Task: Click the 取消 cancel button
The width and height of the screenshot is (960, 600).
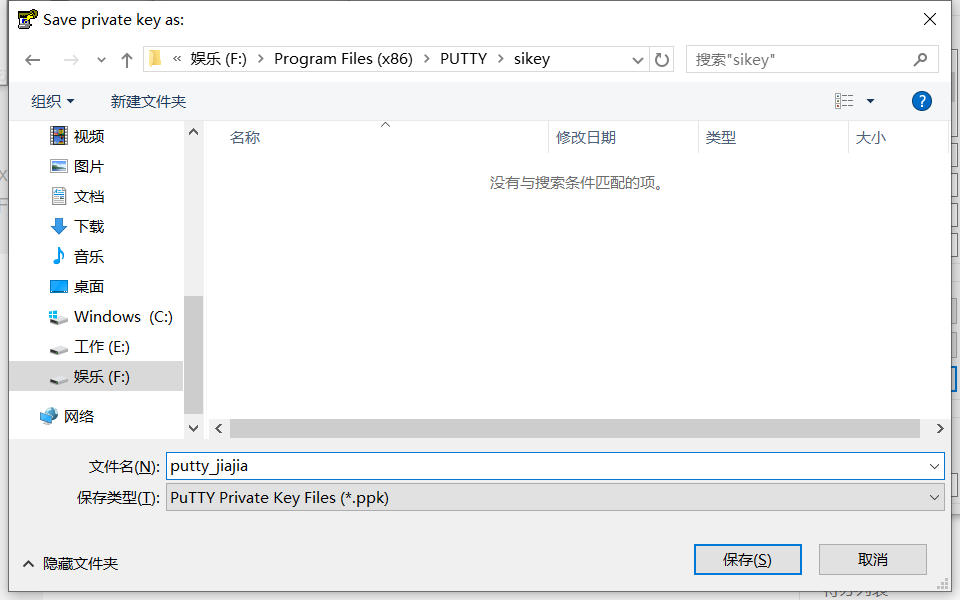Action: [872, 559]
